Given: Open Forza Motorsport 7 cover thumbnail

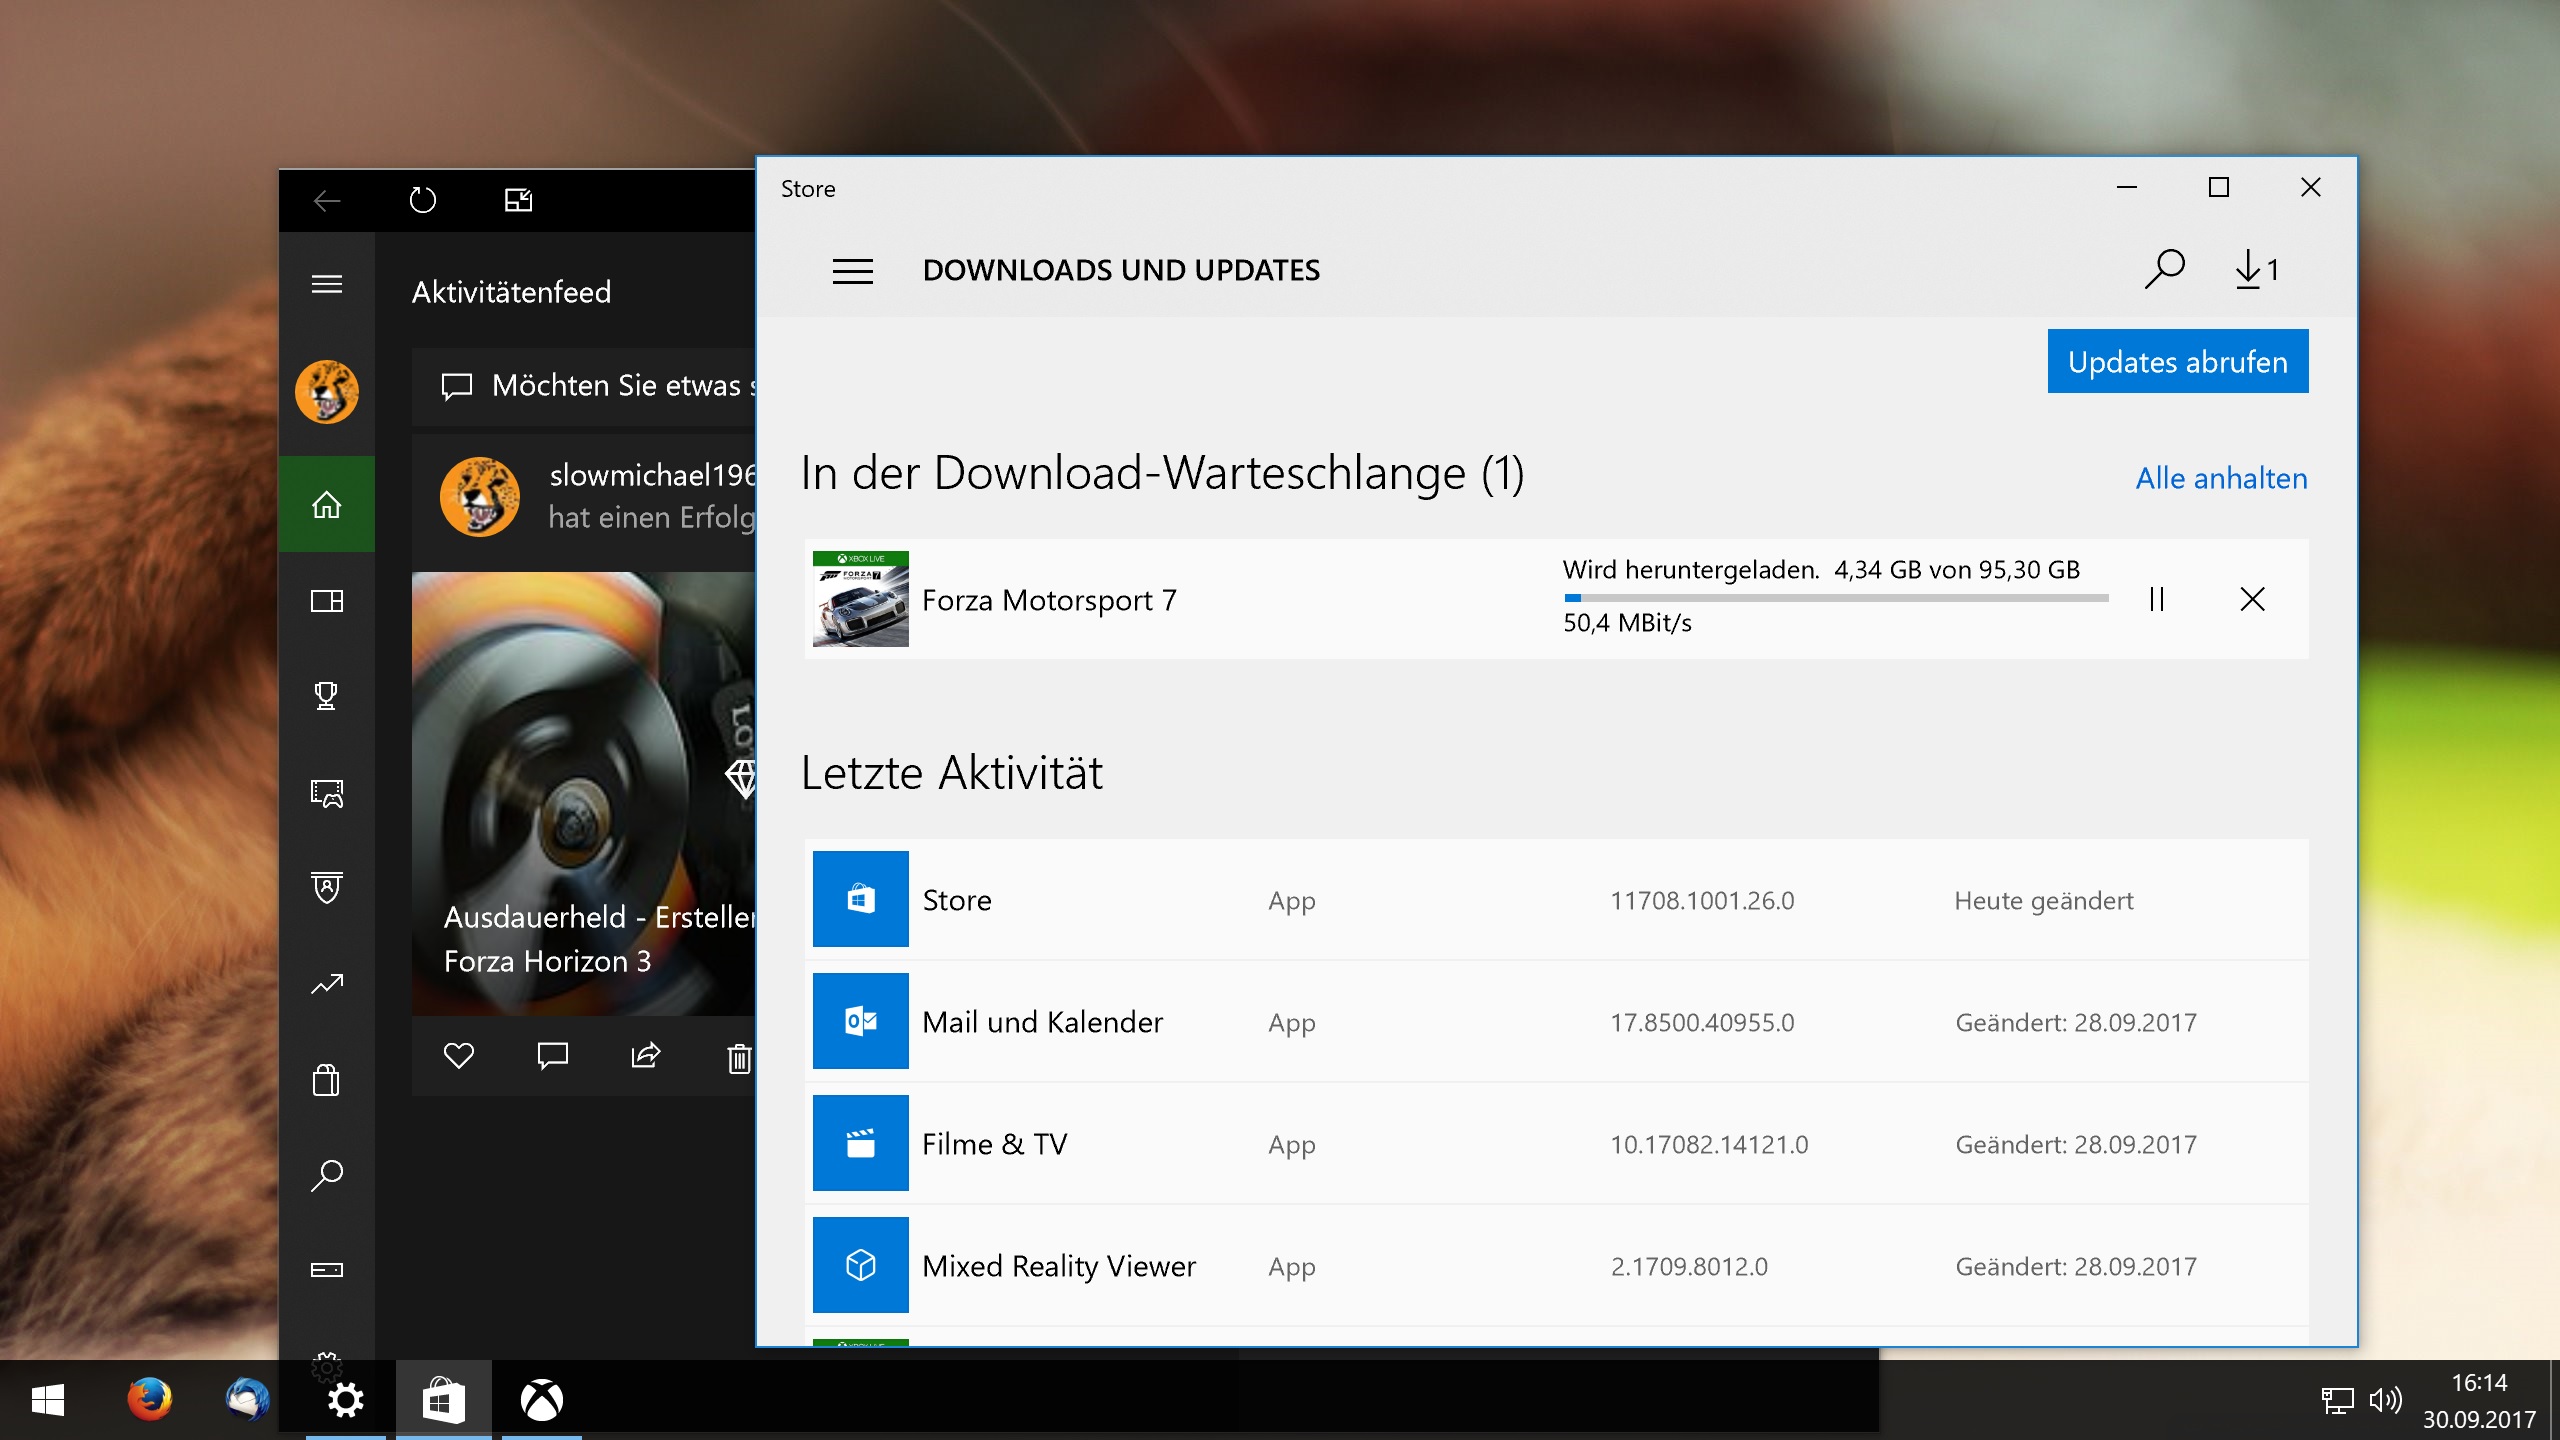Looking at the screenshot, I should tap(860, 599).
